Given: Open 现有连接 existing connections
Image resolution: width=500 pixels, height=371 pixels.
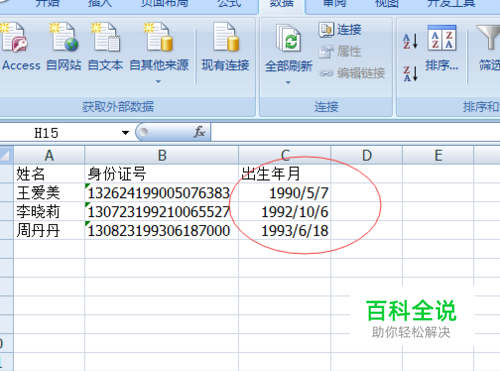Looking at the screenshot, I should pos(225,47).
